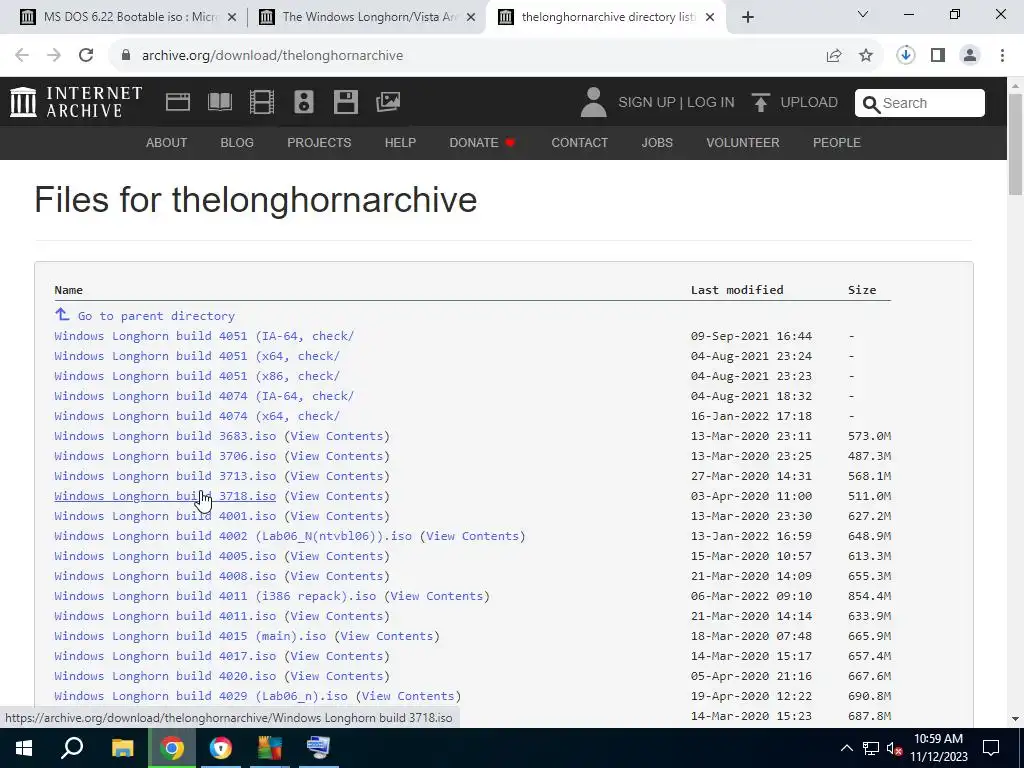Click the SIGN UP link

coord(647,103)
